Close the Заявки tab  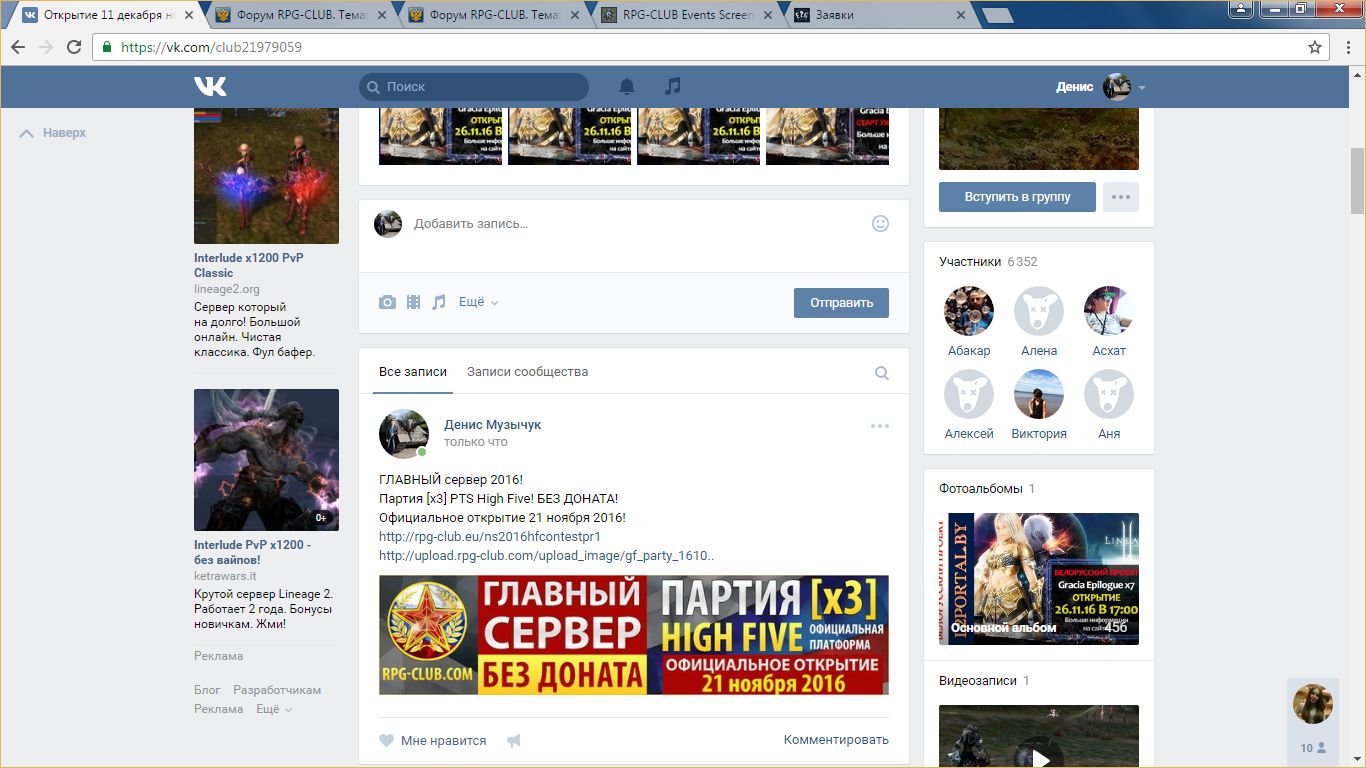pyautogui.click(x=961, y=15)
